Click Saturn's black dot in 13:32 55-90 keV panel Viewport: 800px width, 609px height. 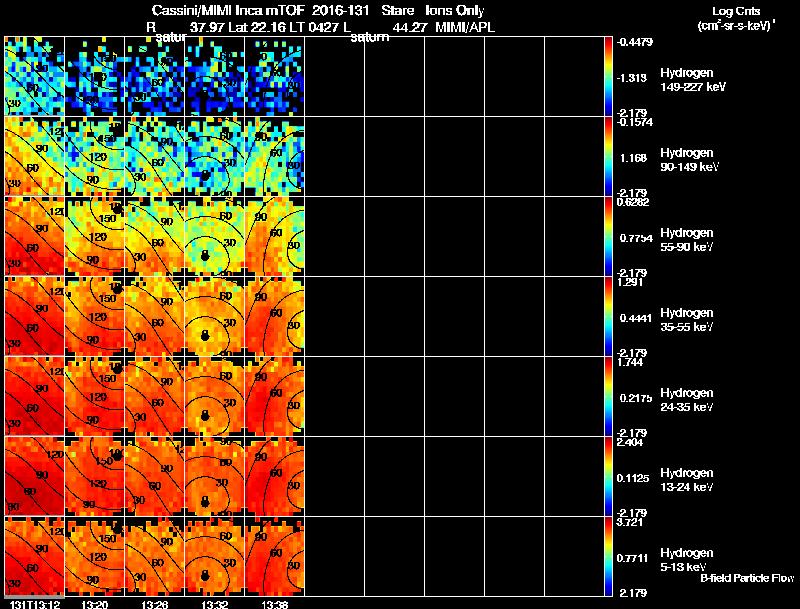click(205, 256)
